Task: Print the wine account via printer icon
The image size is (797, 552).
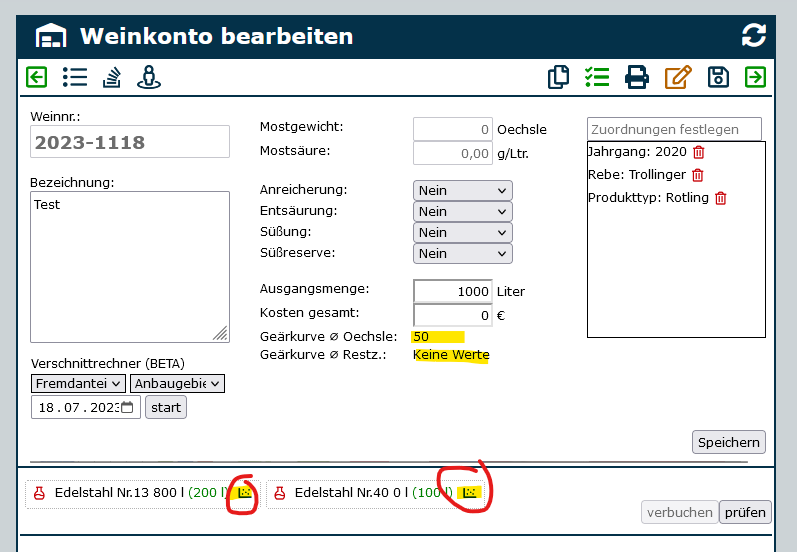Action: (x=637, y=77)
